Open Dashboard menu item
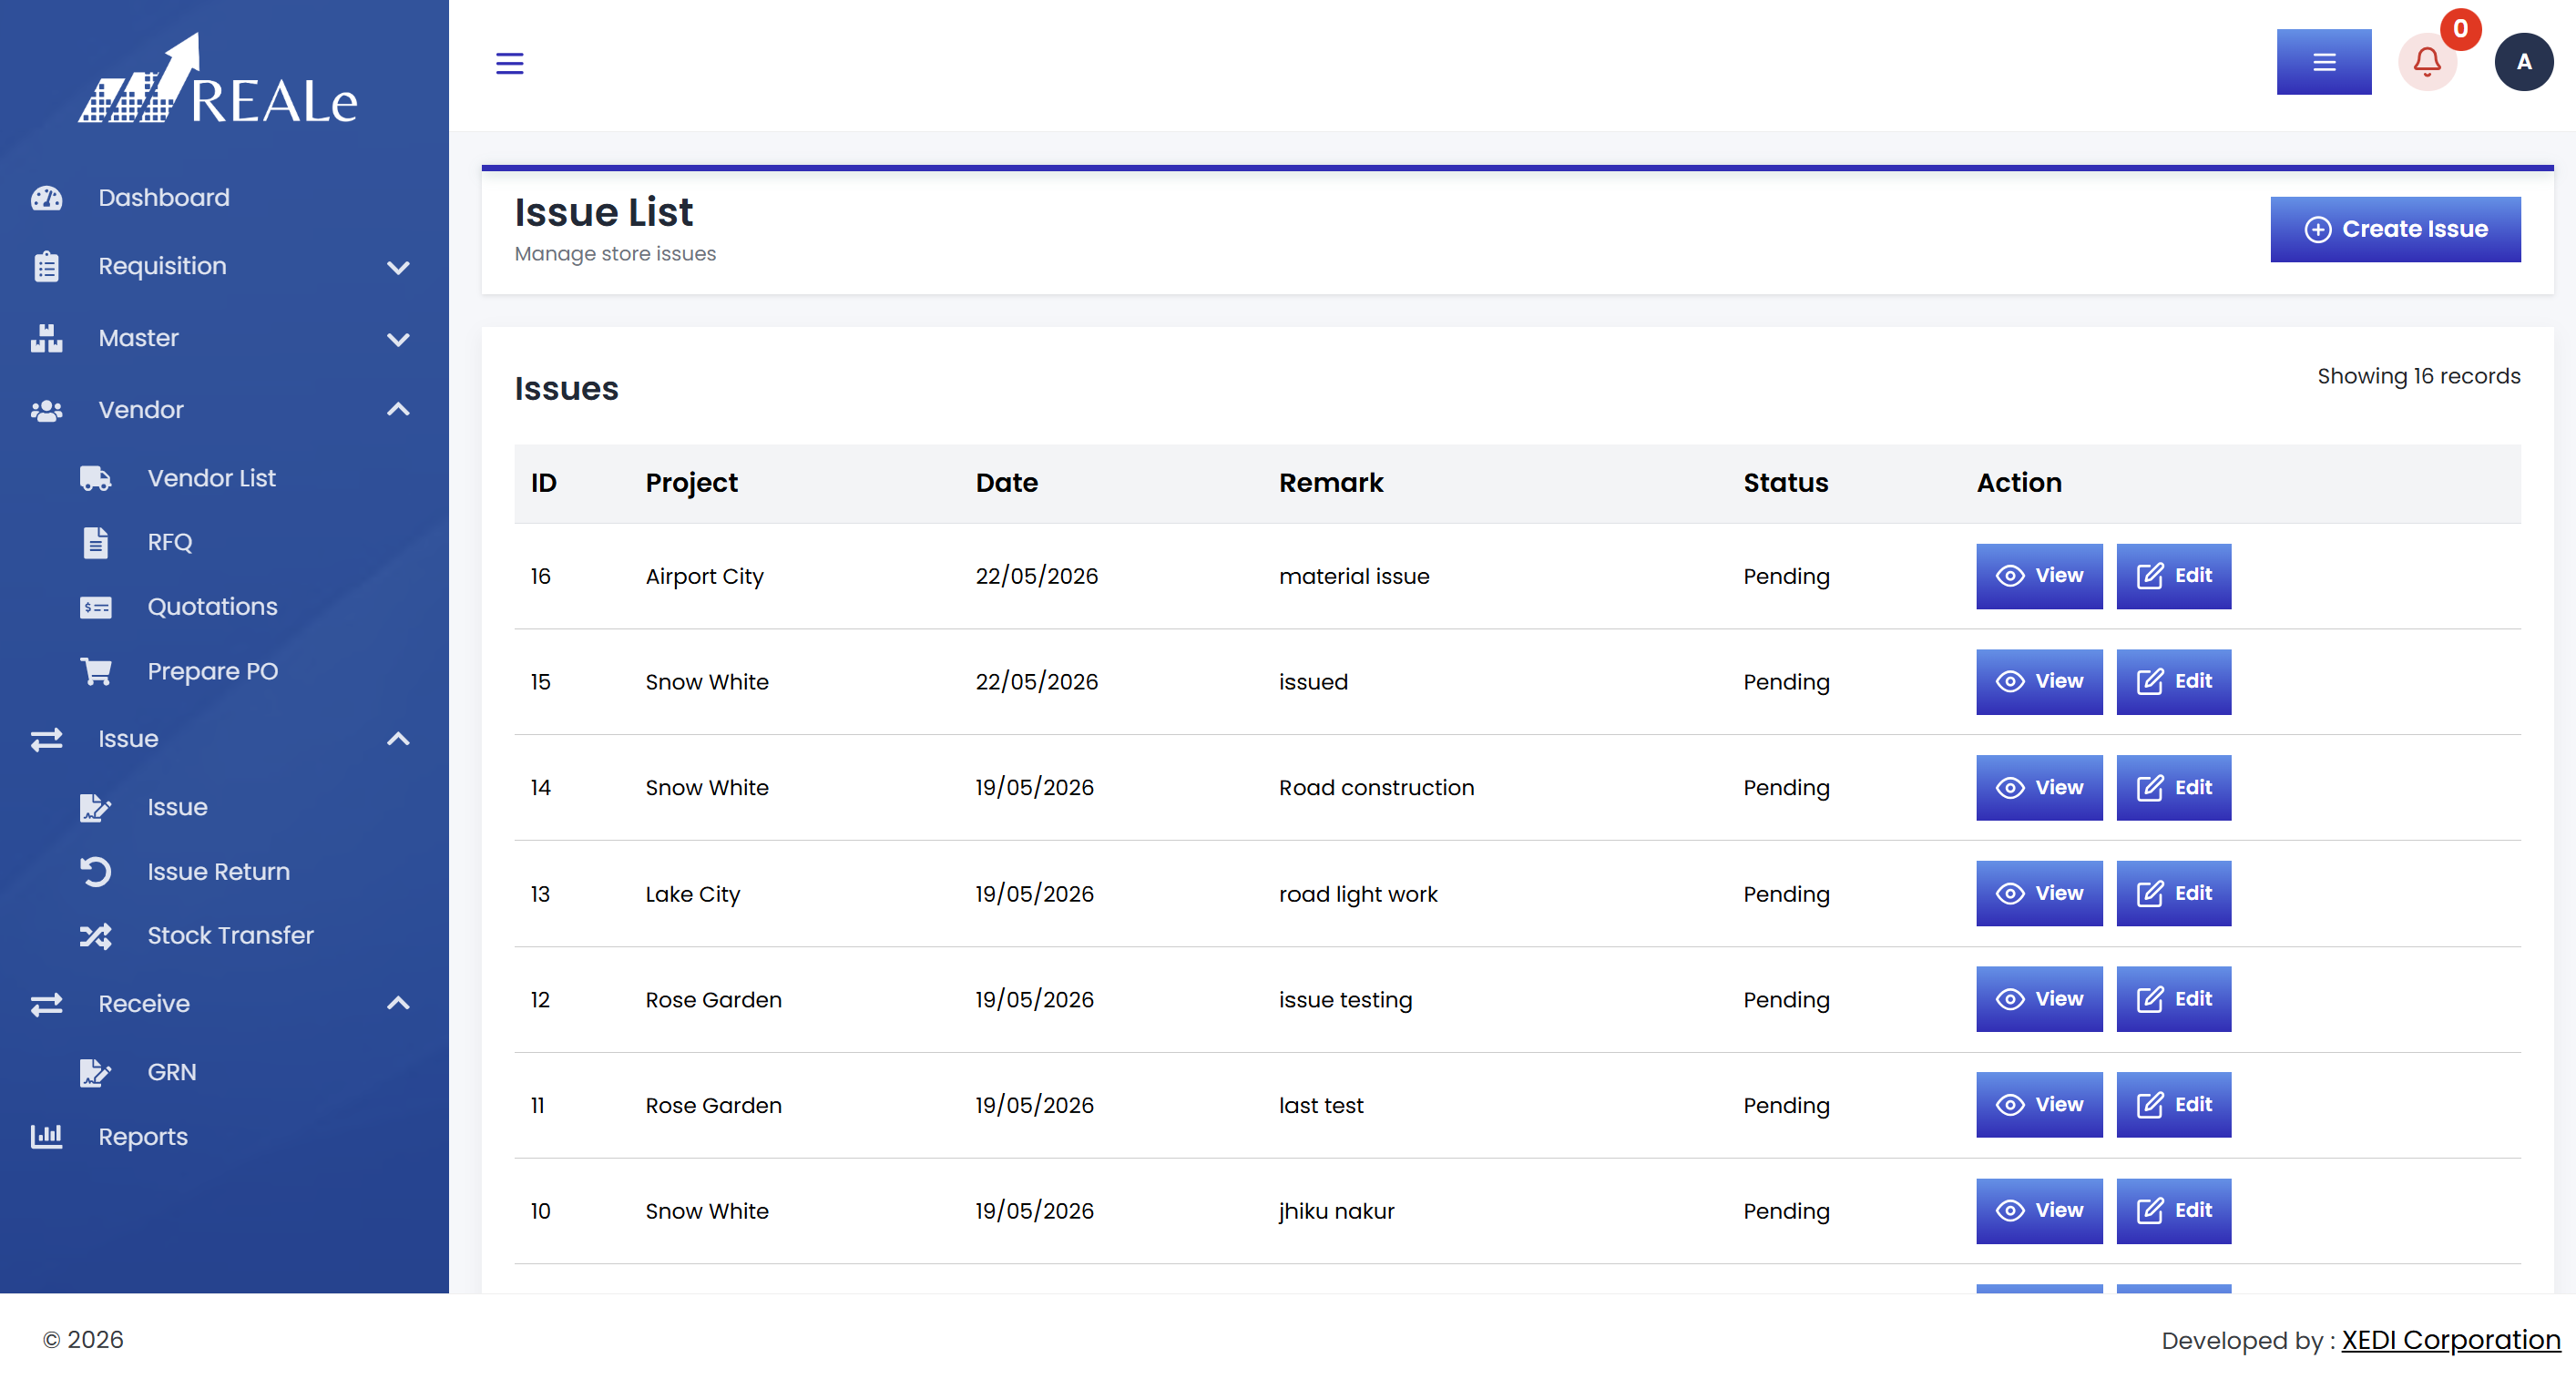This screenshot has width=2576, height=1379. (164, 198)
